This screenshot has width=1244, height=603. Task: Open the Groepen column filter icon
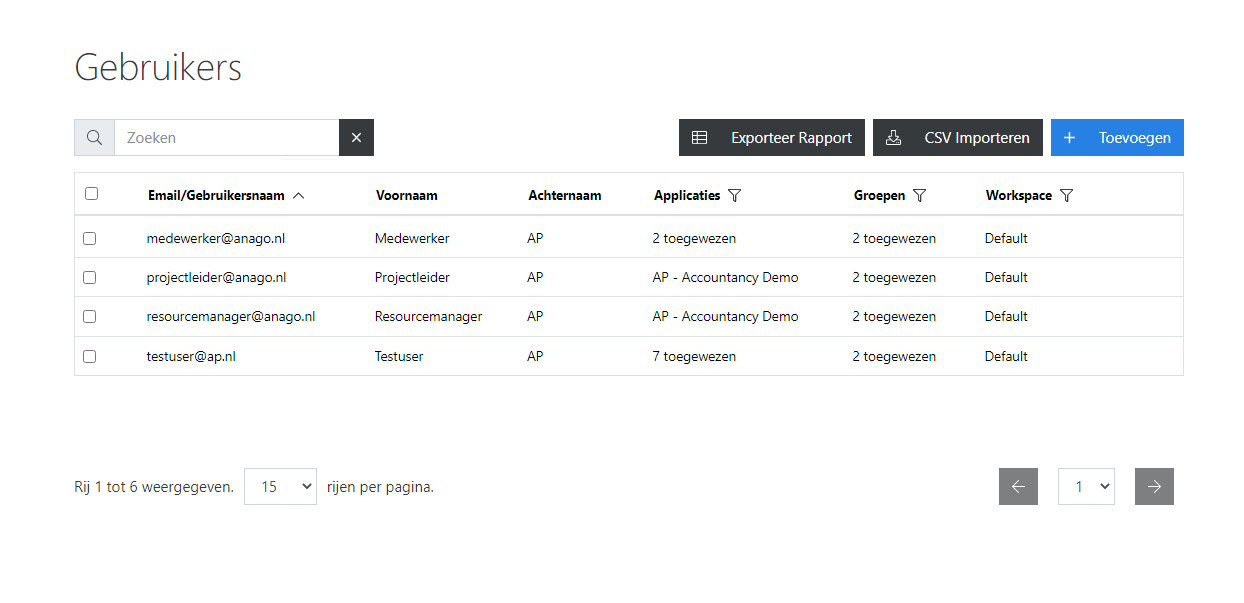coord(920,196)
